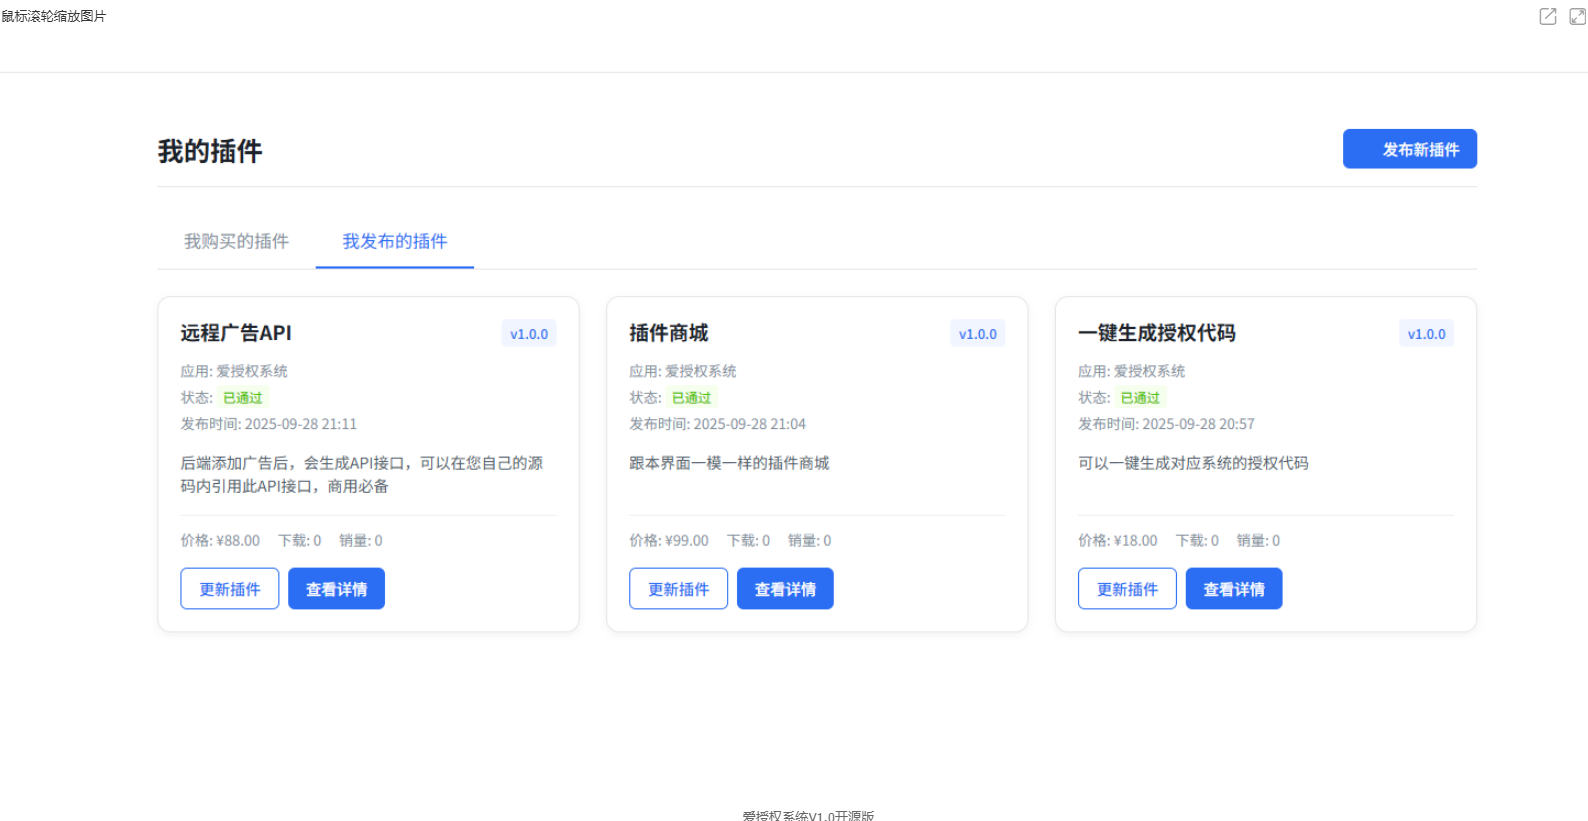Viewport: 1588px width, 821px height.
Task: View details of 一键生成授权代码 plugin
Action: click(1234, 589)
